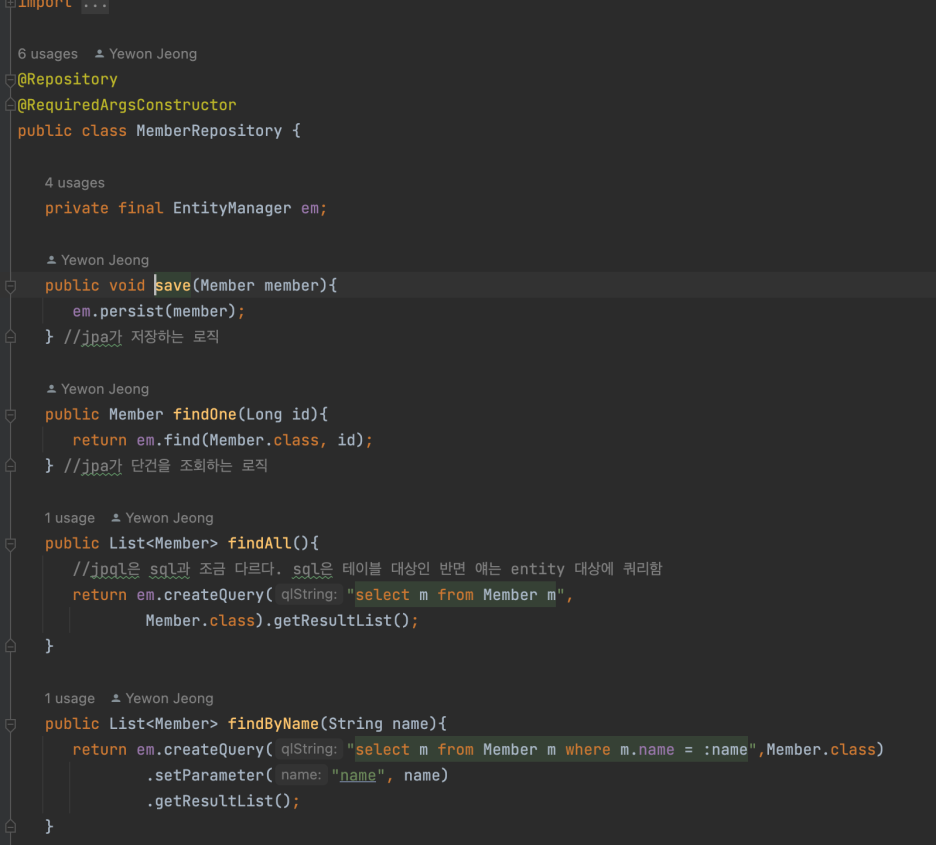
Task: Click the @RequiredArgsConstructor annotation text
Action: [x=127, y=105]
